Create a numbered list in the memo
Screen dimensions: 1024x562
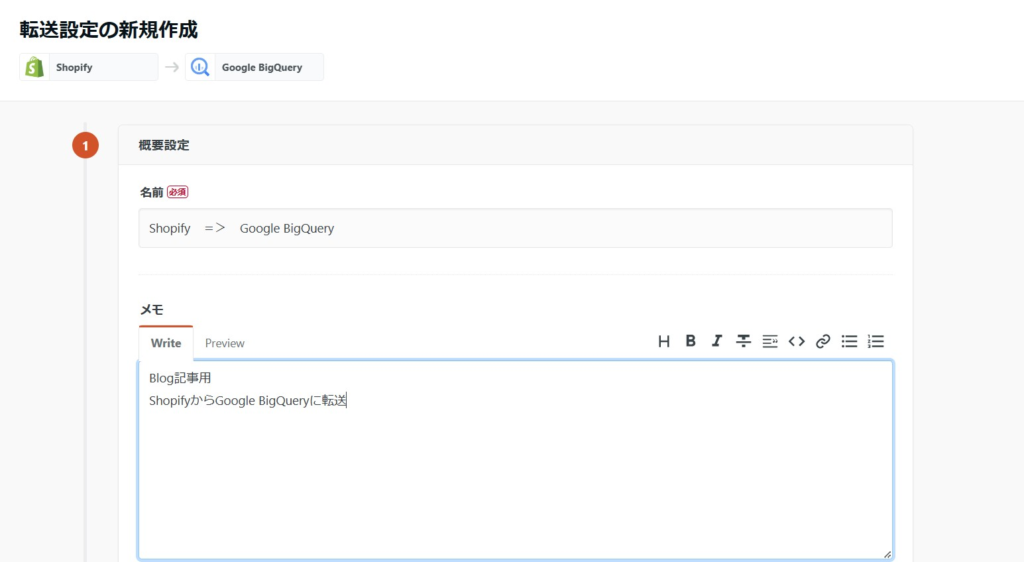[x=876, y=341]
